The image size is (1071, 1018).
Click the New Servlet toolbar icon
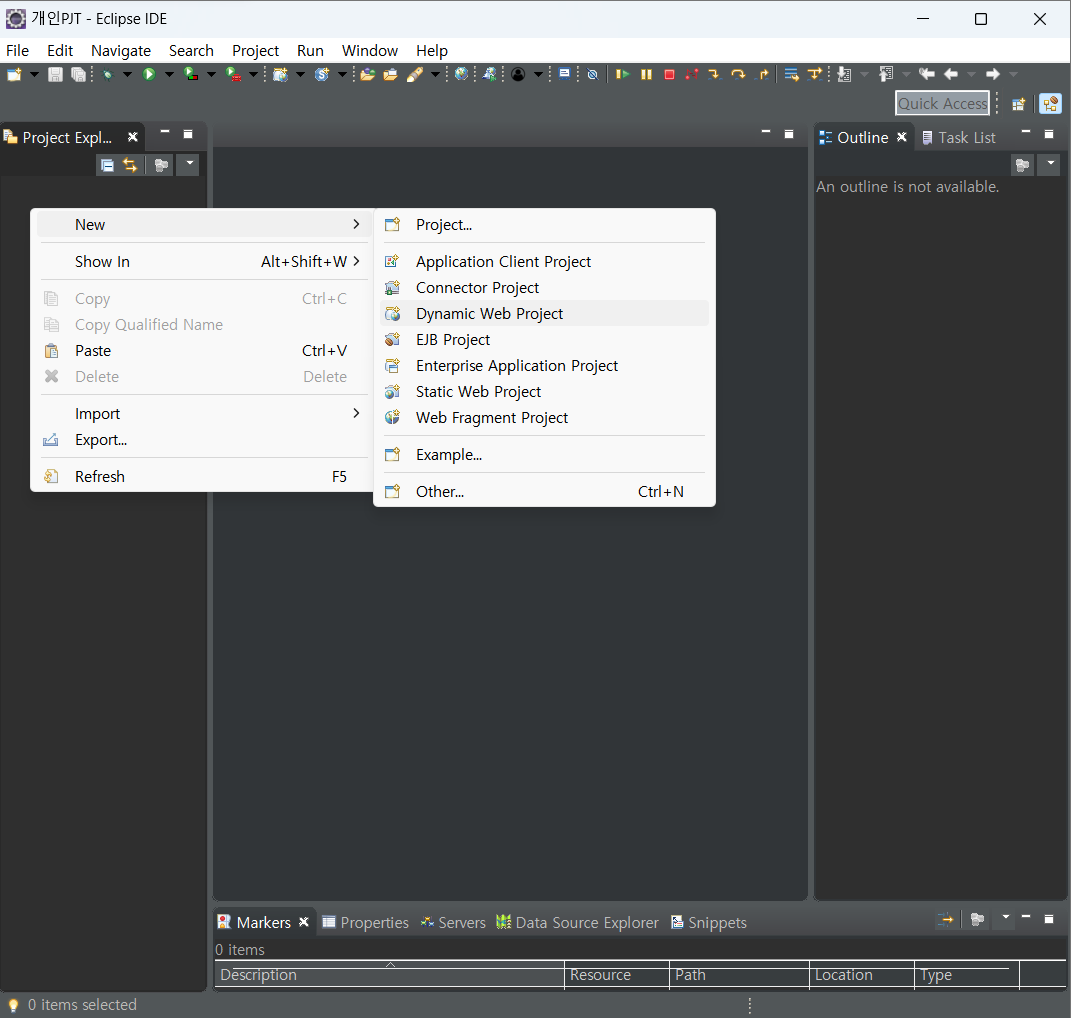[322, 74]
